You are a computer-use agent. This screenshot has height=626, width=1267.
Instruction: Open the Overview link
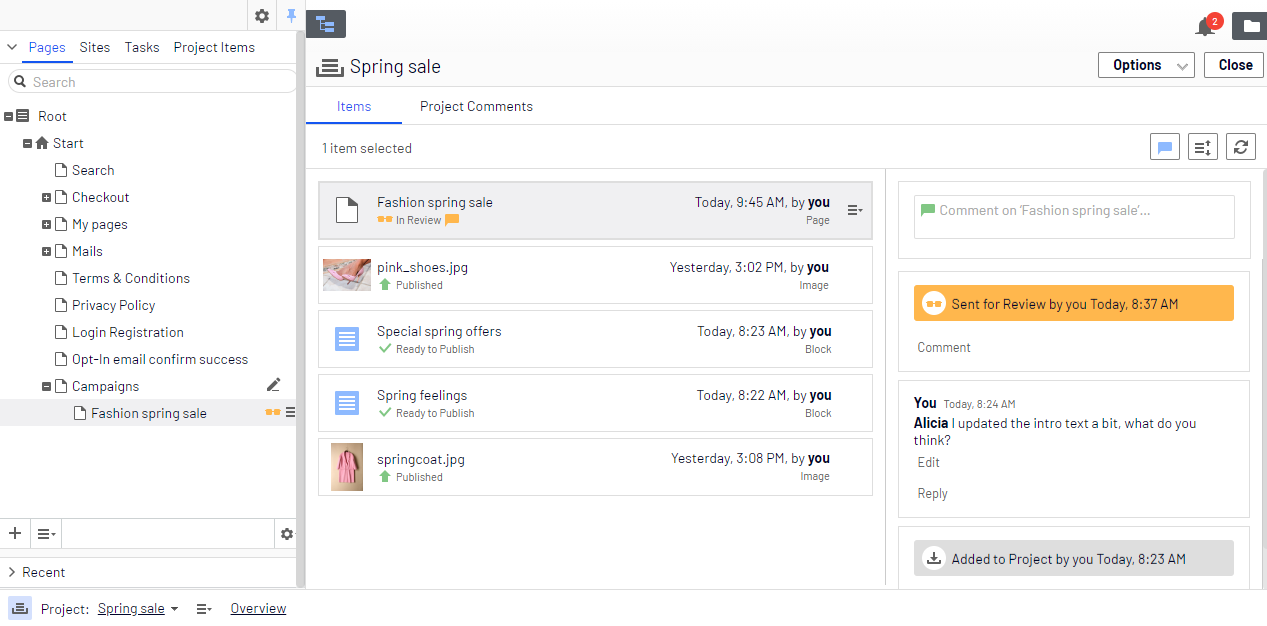258,608
